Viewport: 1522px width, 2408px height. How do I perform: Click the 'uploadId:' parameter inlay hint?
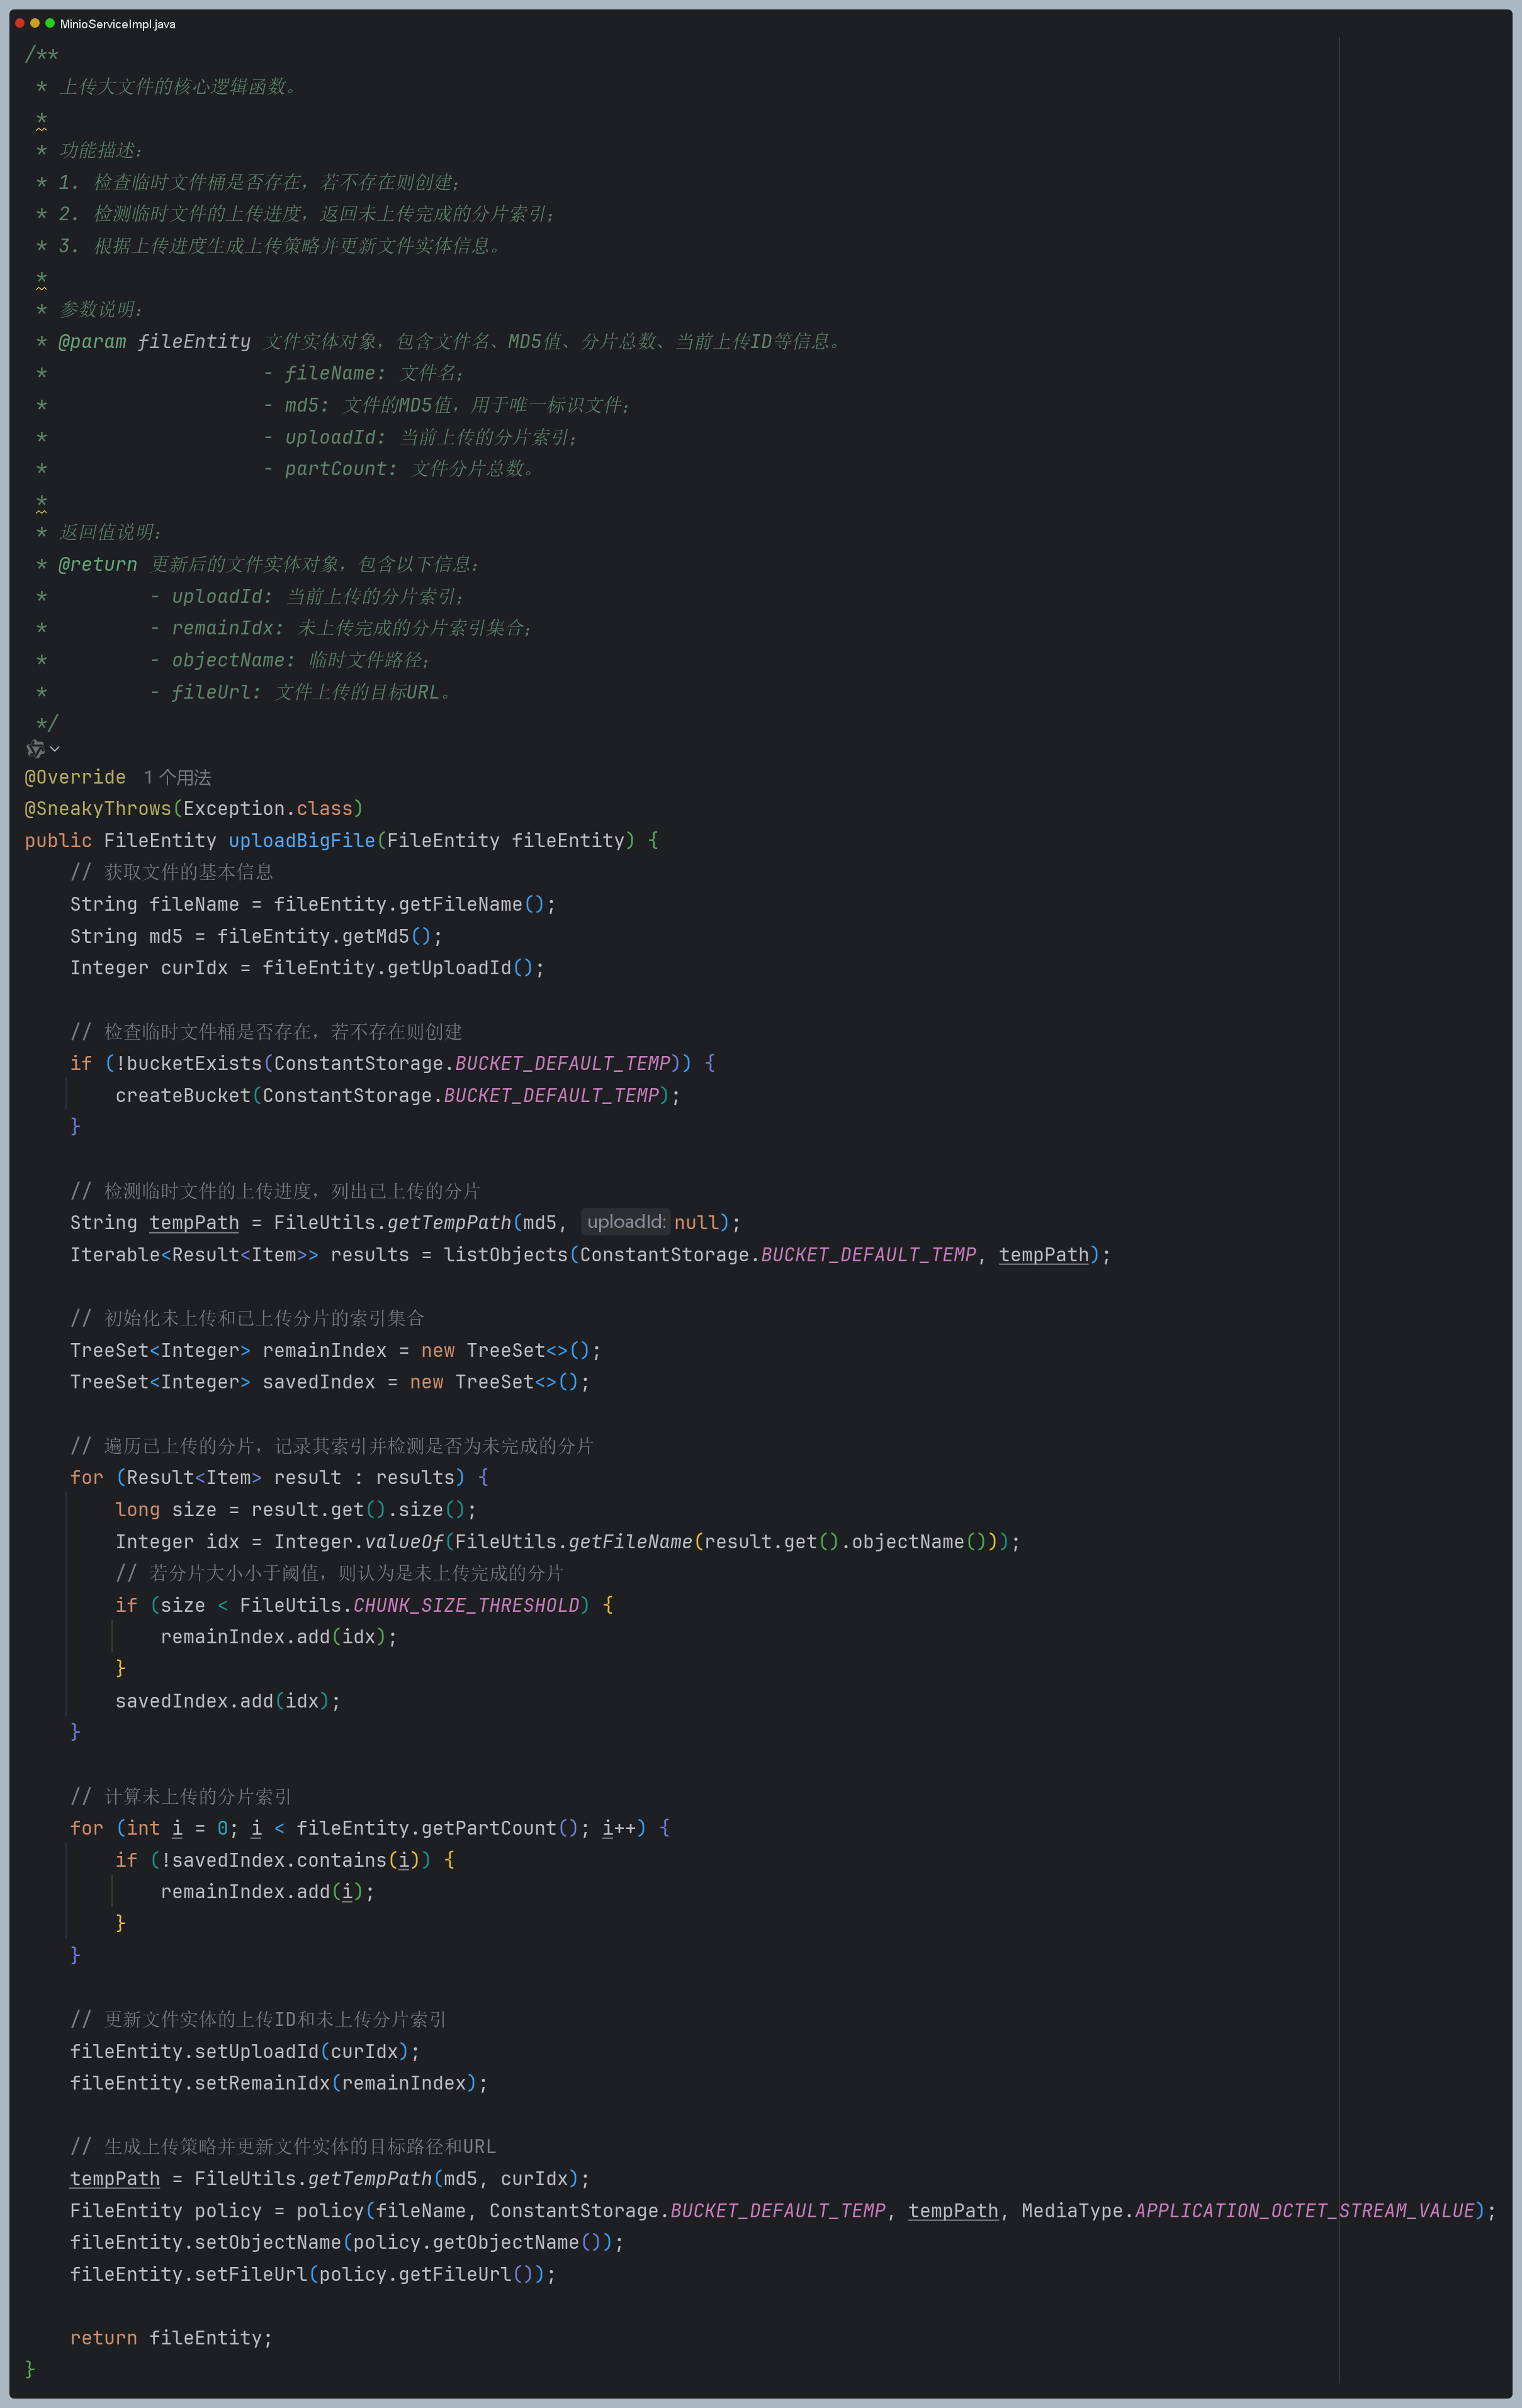click(x=626, y=1221)
